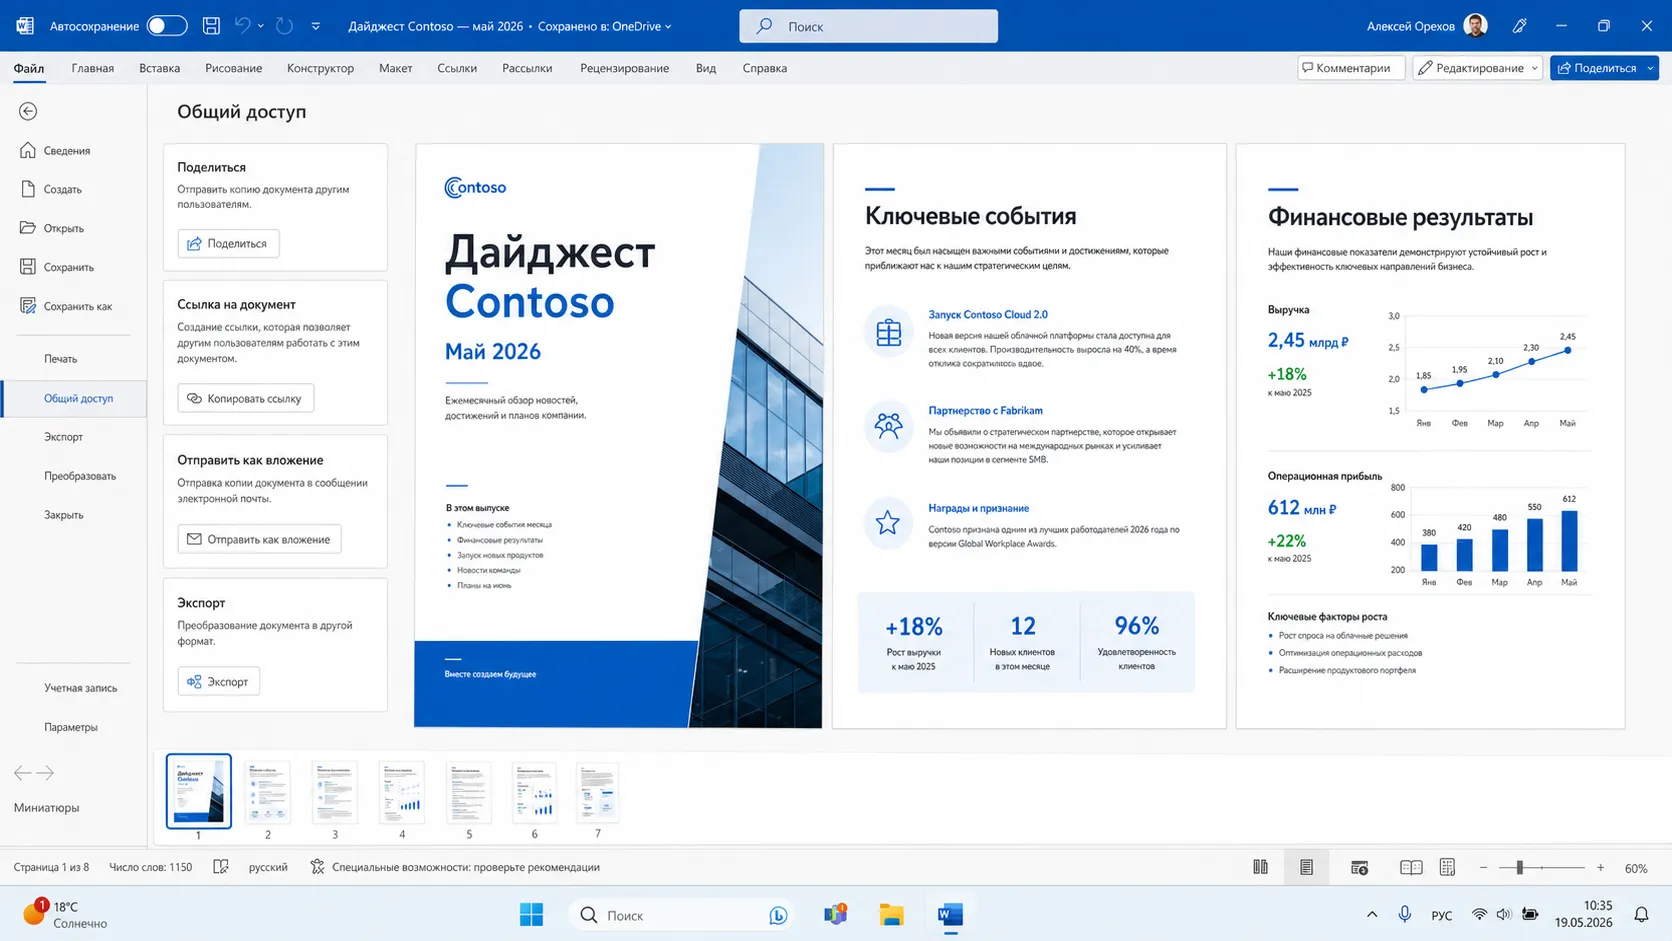Expand Quick Access Toolbar customization arrow
This screenshot has height=941, width=1672.
pyautogui.click(x=316, y=26)
